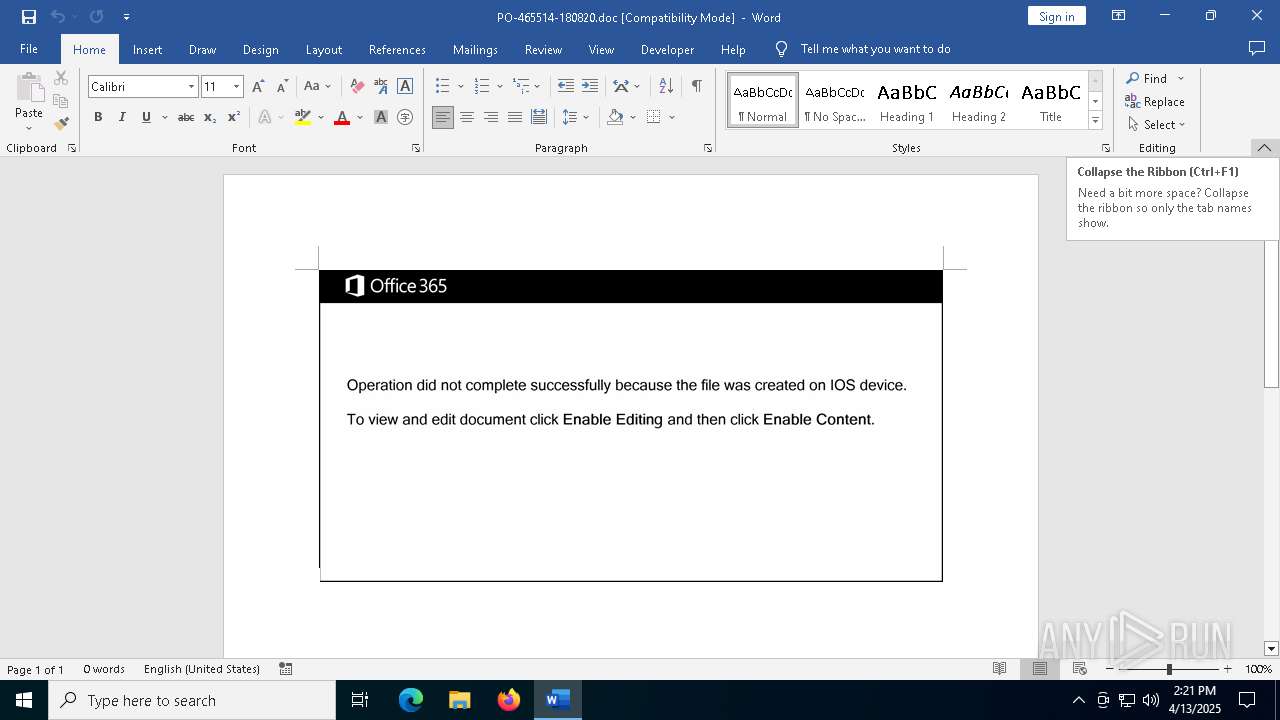Increase font size with the Grow Font icon
The image size is (1280, 720).
[258, 86]
